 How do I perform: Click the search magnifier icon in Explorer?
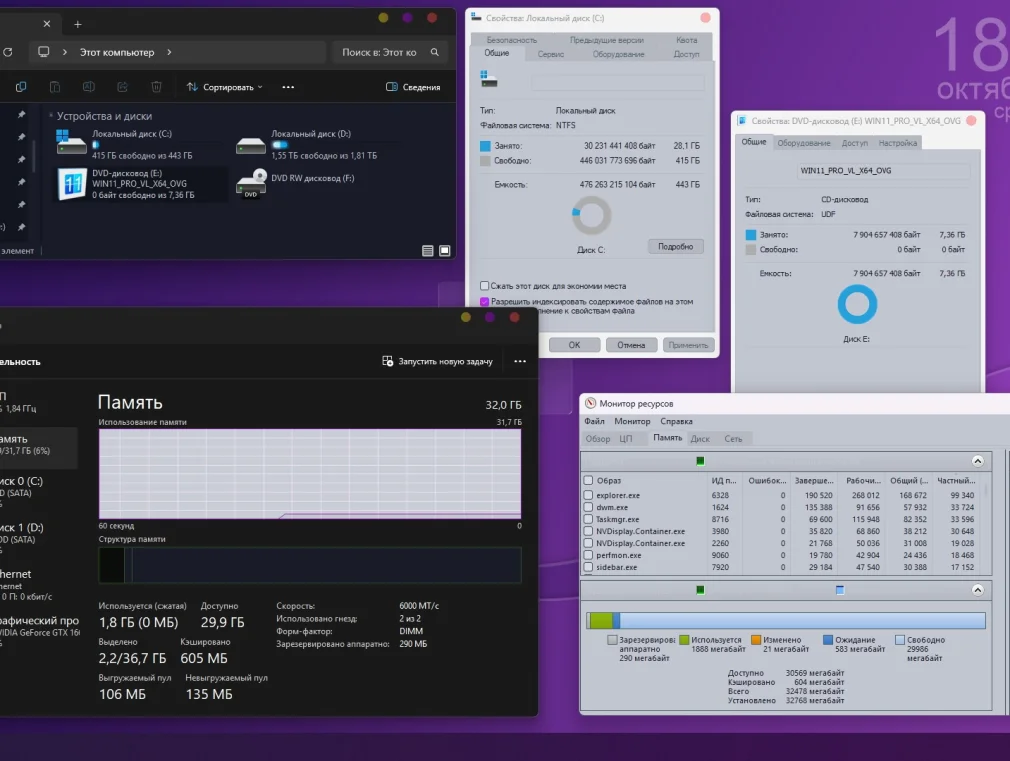tap(435, 52)
